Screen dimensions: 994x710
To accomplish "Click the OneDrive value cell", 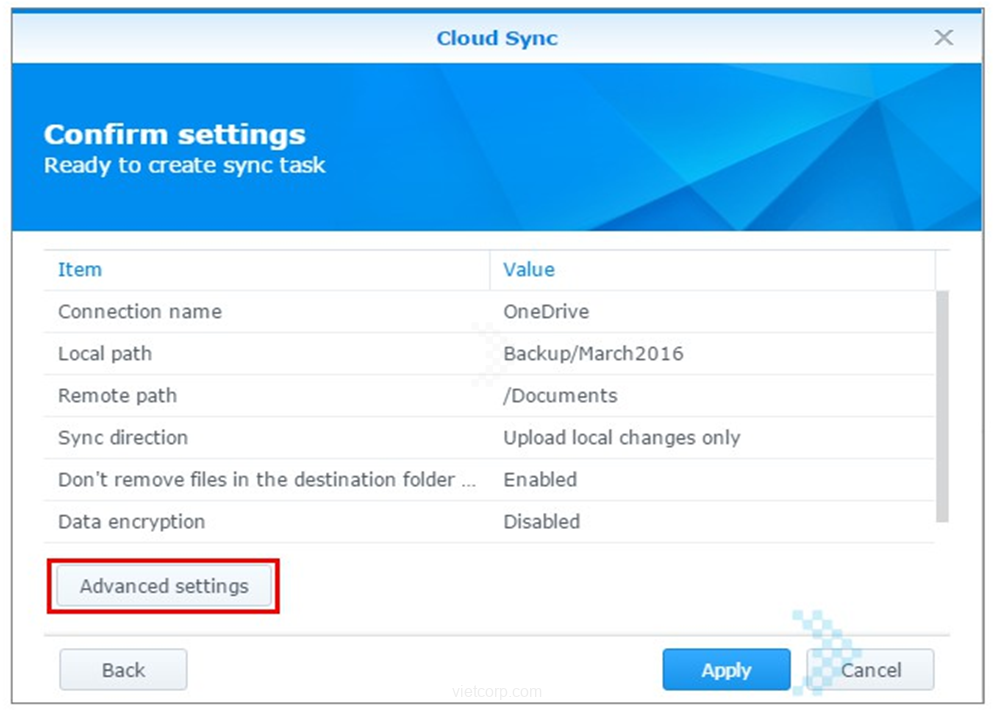I will pos(546,312).
